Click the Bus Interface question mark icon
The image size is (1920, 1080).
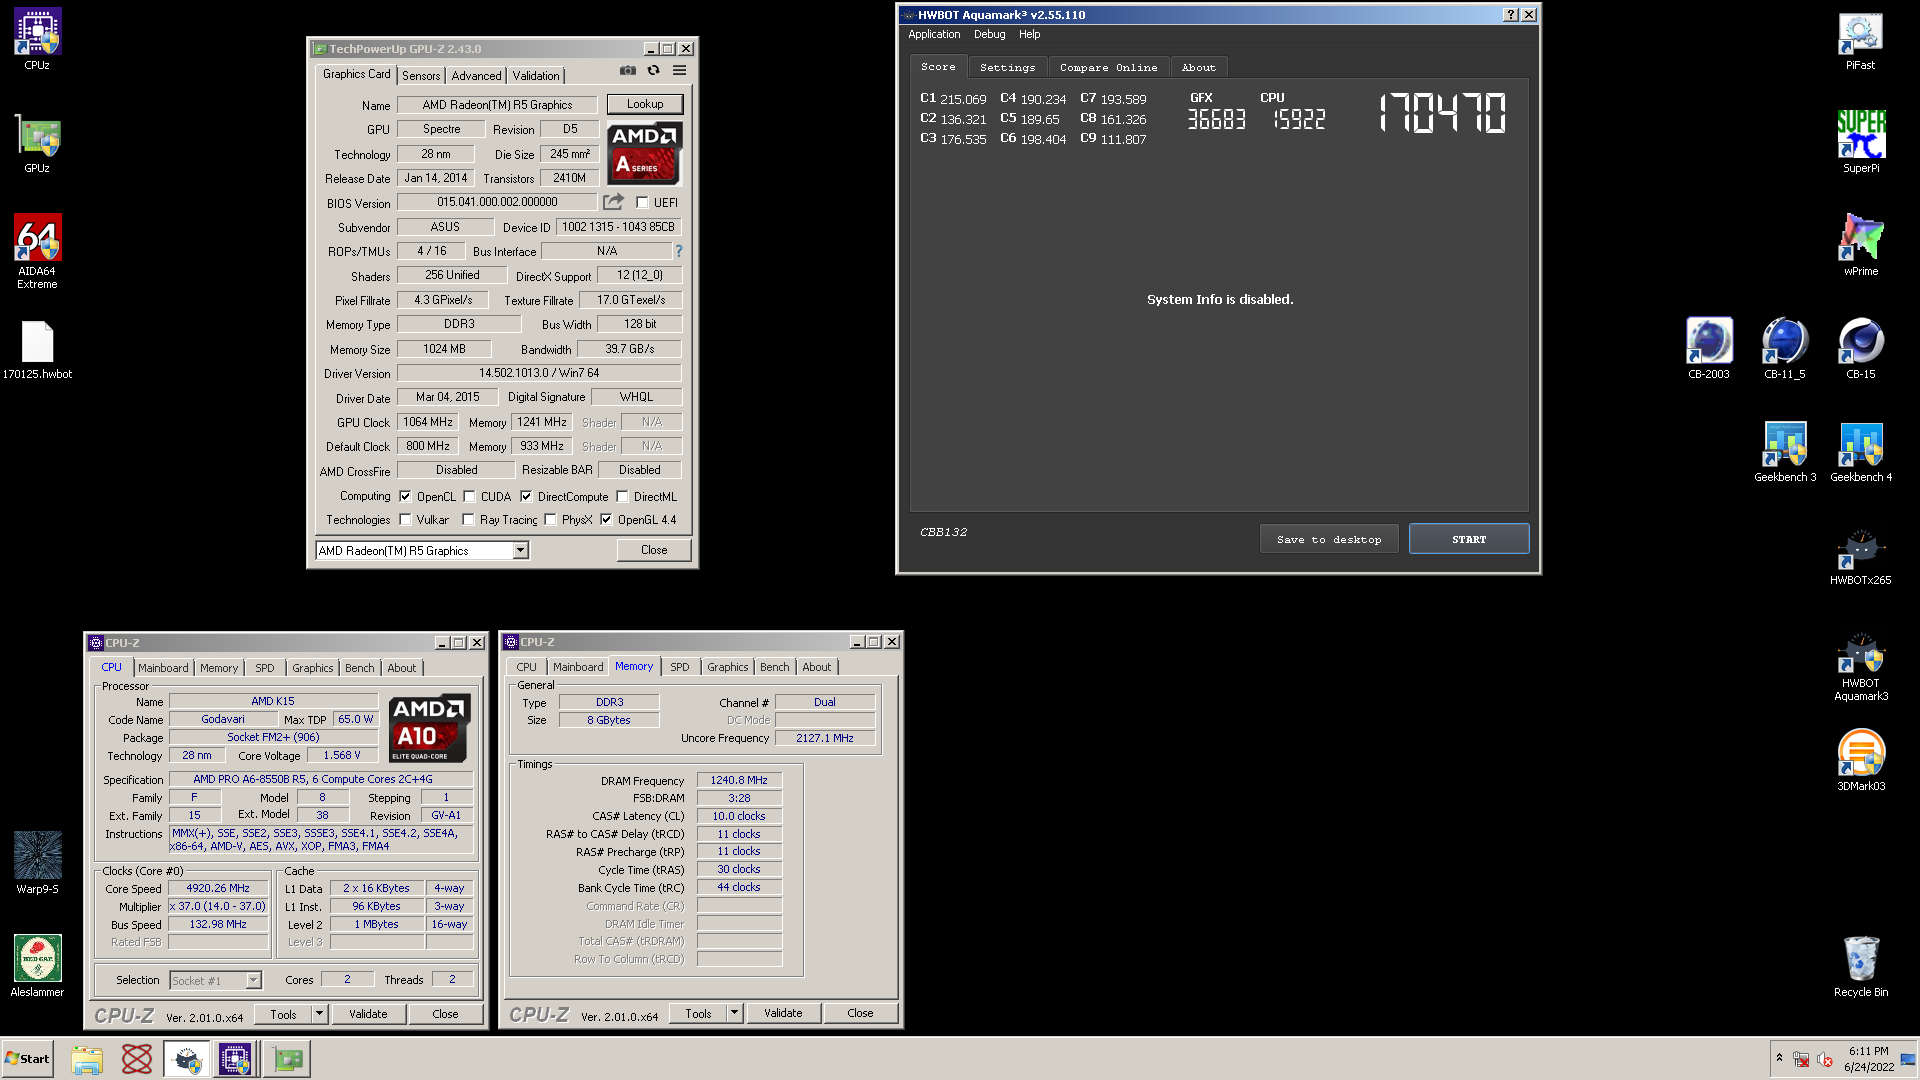point(679,251)
